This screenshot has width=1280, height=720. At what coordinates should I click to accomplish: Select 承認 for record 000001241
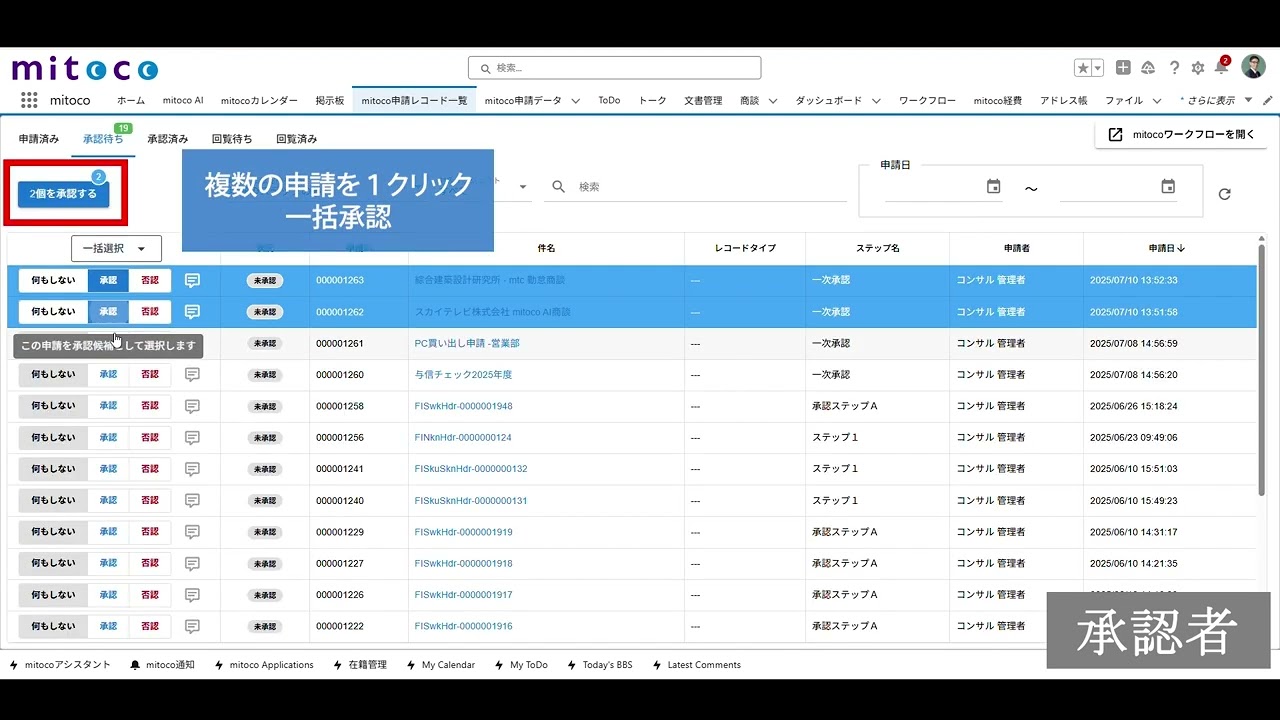click(108, 469)
